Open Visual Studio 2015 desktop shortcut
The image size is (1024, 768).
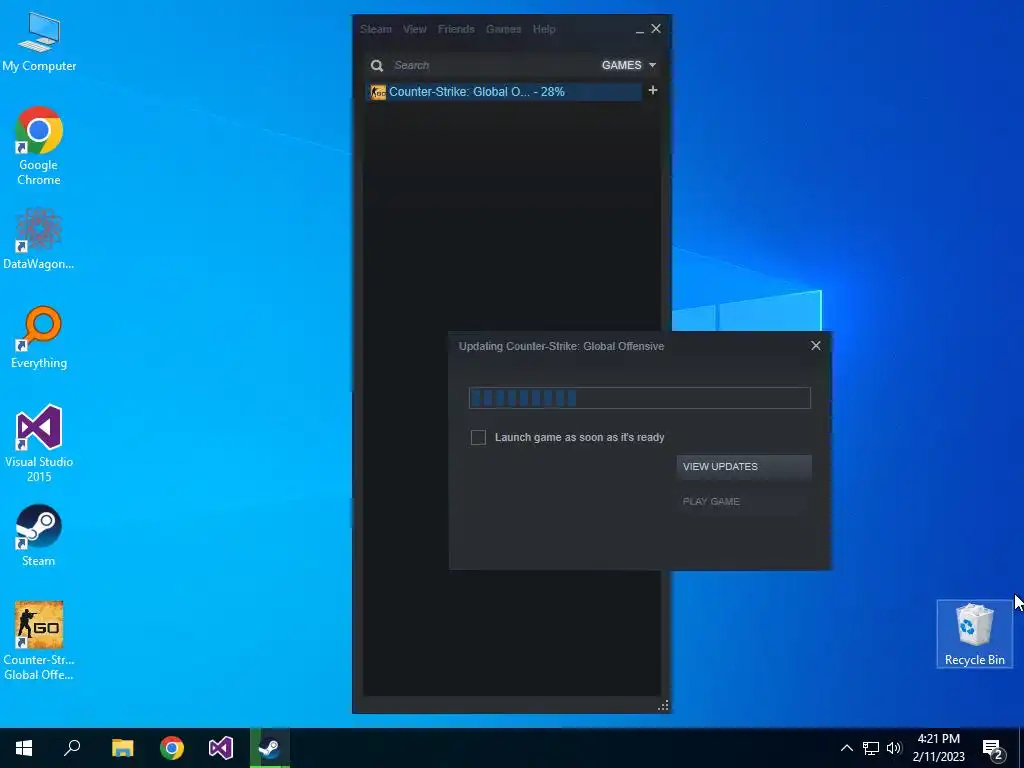[x=39, y=443]
